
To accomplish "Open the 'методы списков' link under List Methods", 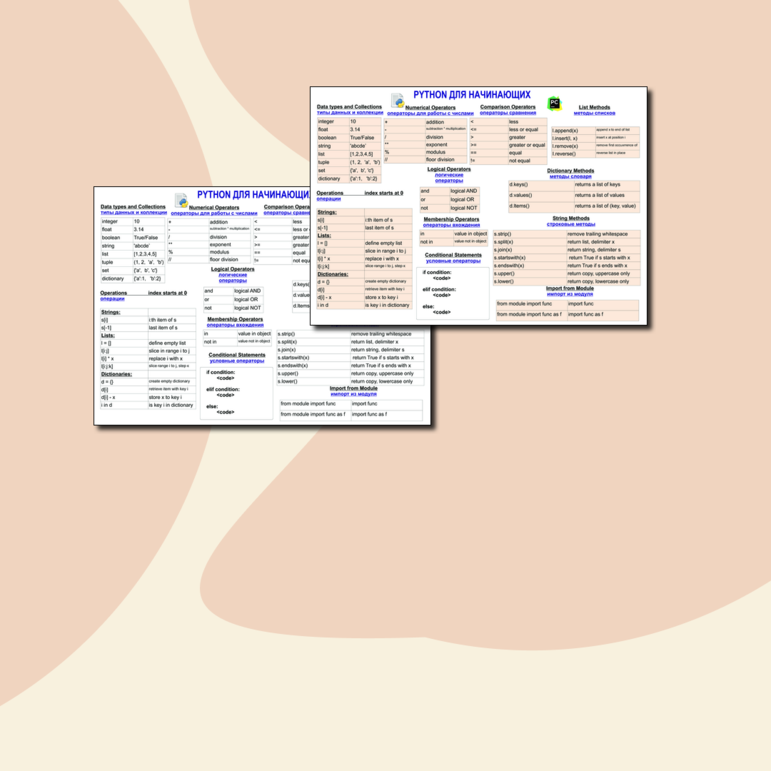I will [x=594, y=113].
